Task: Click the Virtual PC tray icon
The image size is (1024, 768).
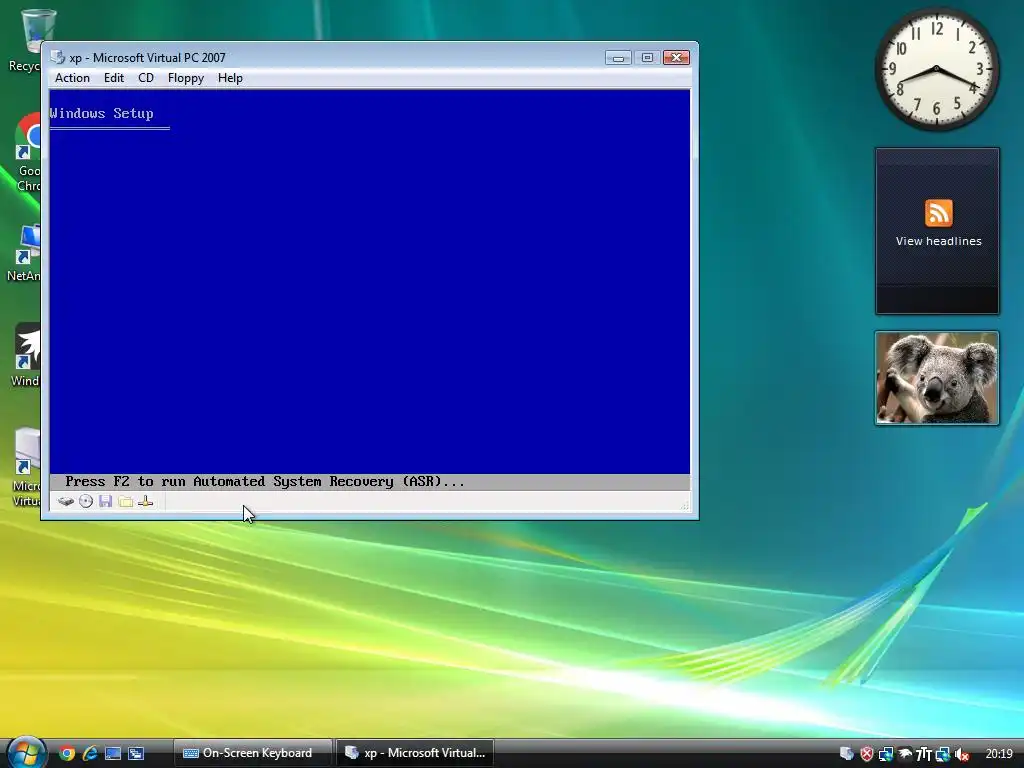Action: (x=846, y=754)
